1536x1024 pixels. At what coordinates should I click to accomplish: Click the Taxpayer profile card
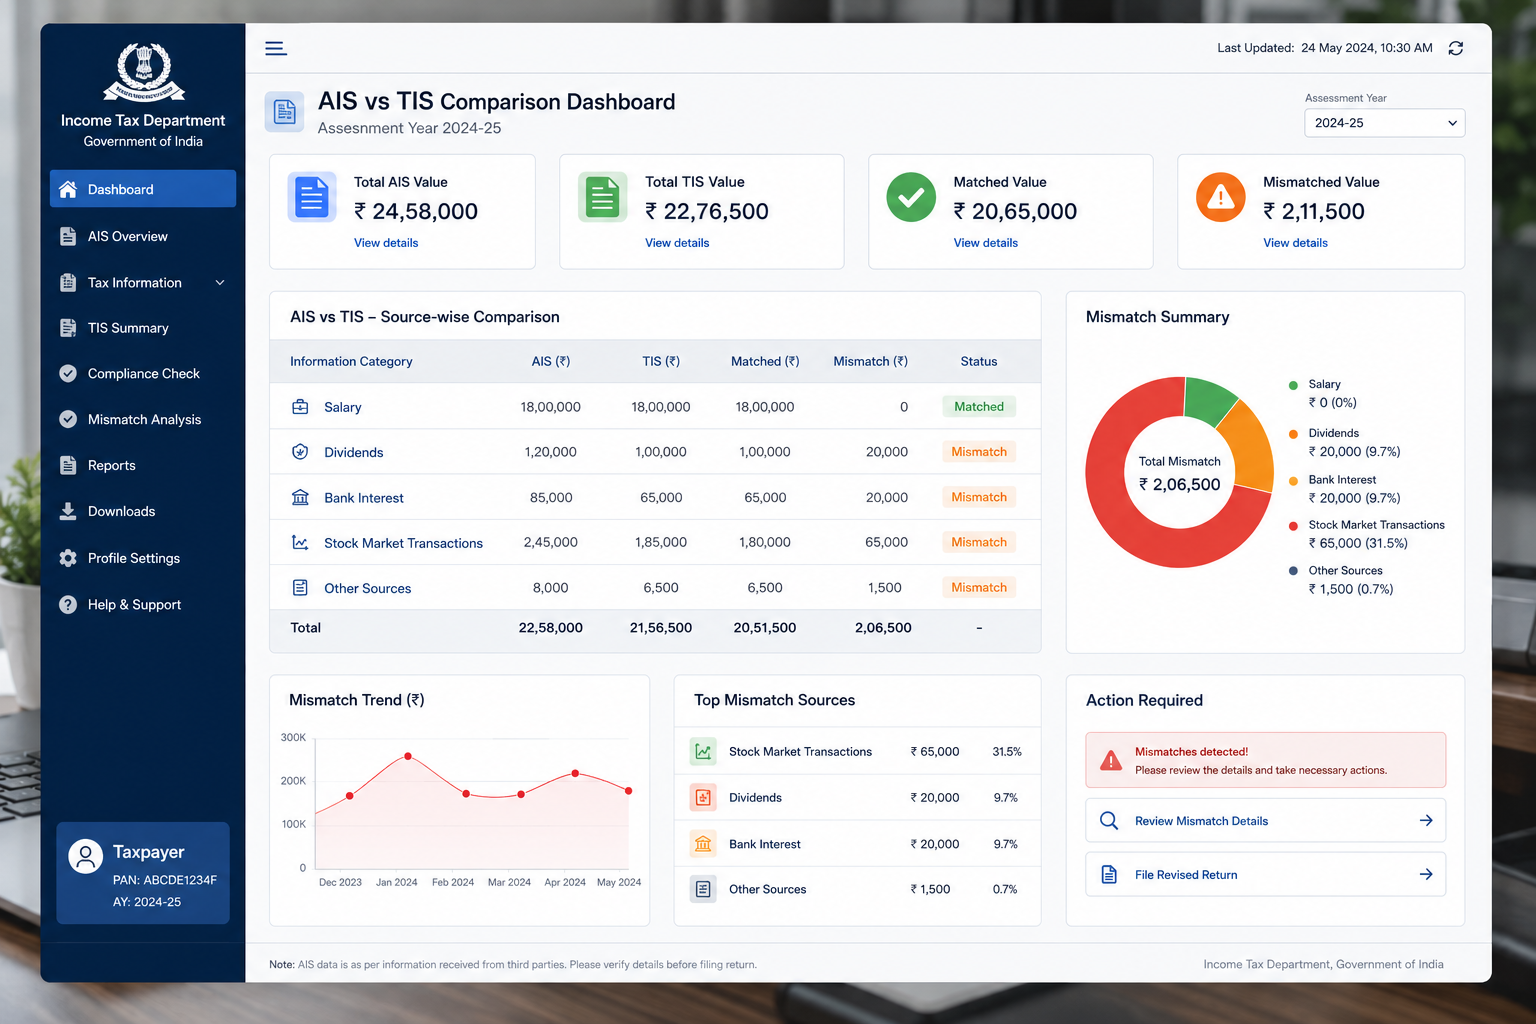(x=143, y=873)
